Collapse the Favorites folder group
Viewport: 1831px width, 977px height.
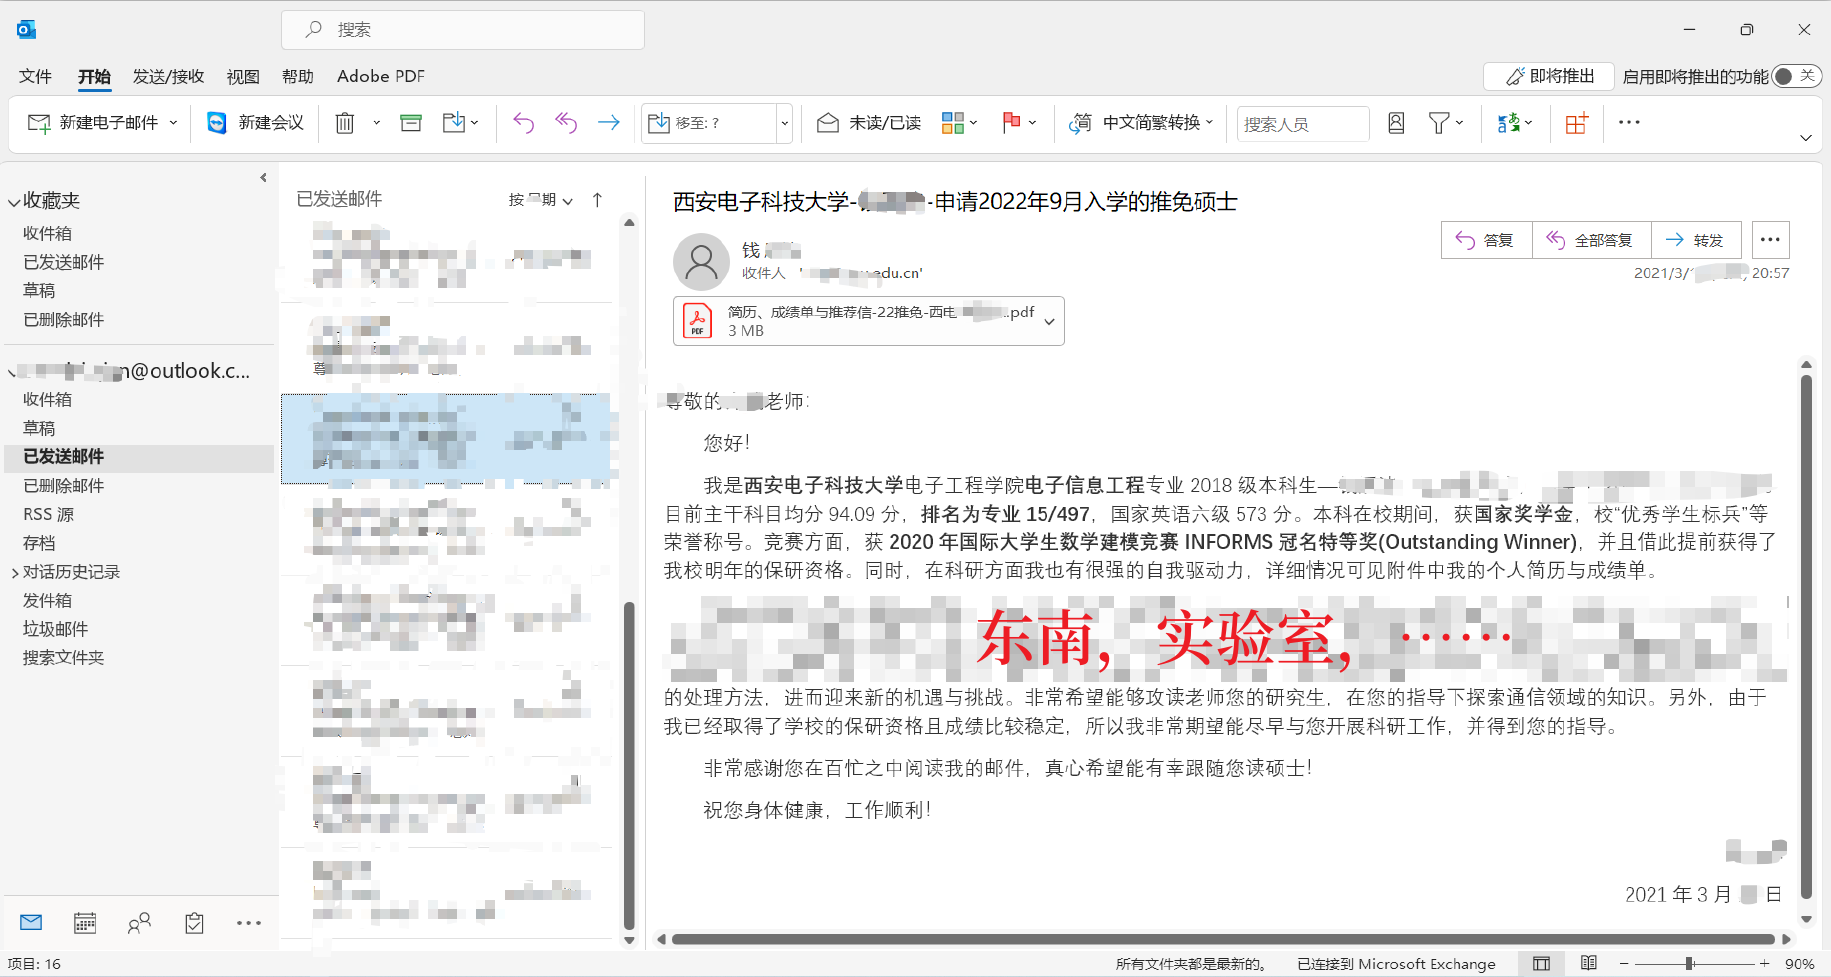coord(14,202)
